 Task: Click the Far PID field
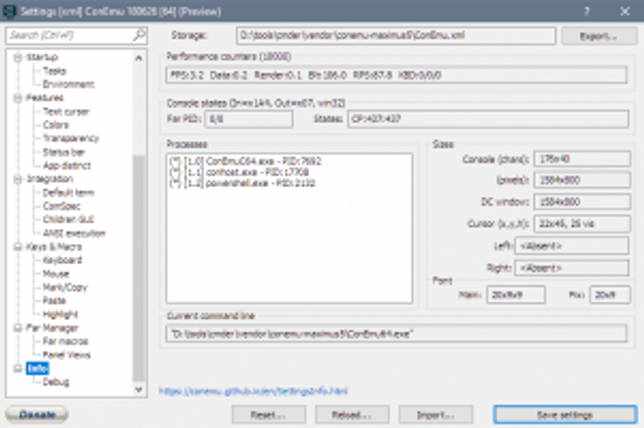pyautogui.click(x=249, y=119)
